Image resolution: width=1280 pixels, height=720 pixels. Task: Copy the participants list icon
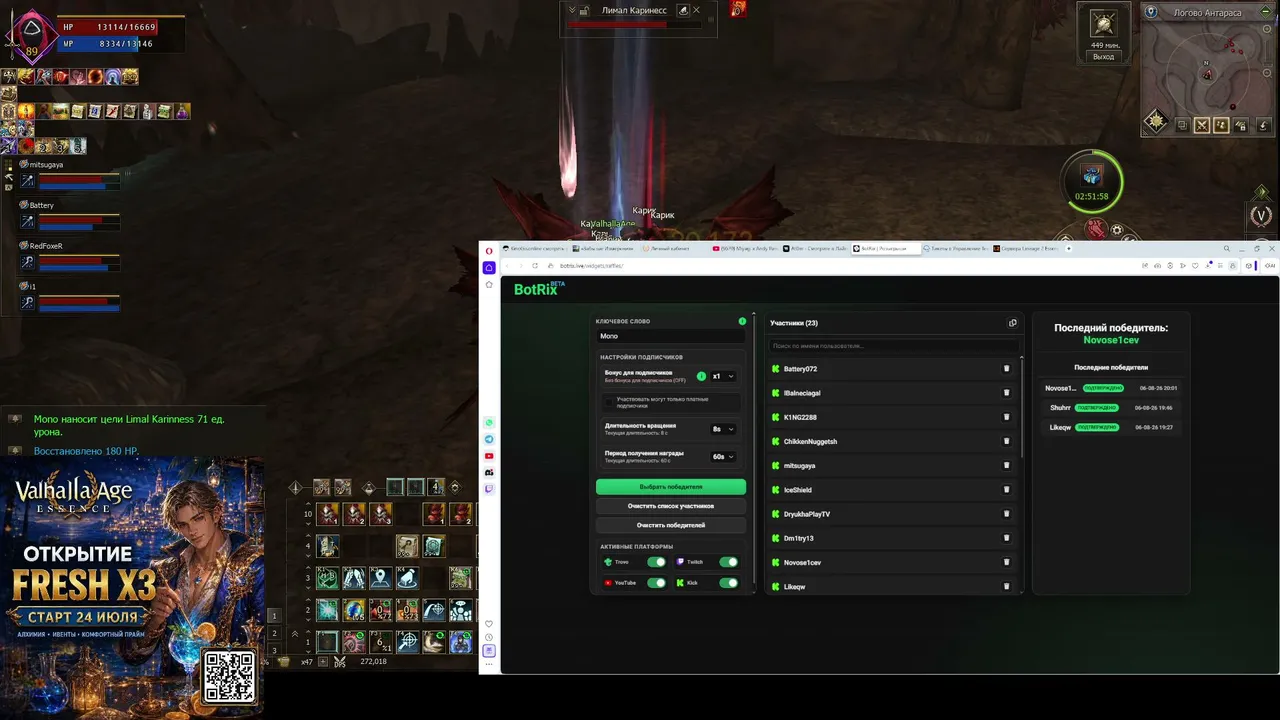tap(1012, 323)
